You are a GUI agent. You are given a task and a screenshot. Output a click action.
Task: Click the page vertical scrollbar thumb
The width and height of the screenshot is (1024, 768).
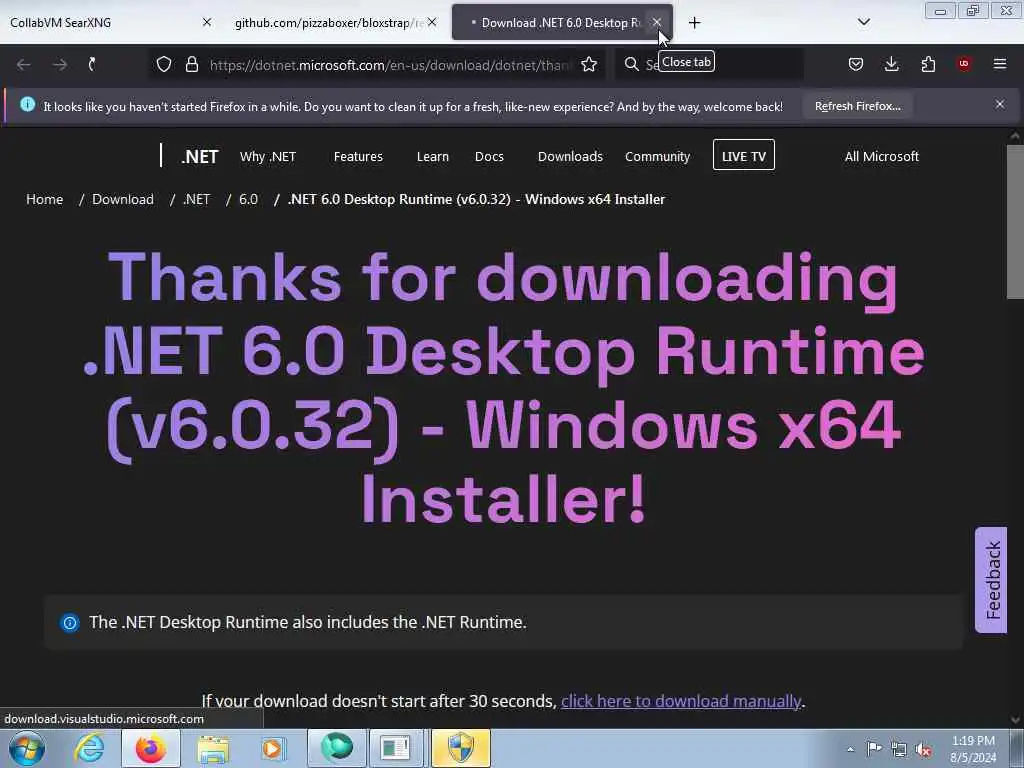coord(1015,222)
